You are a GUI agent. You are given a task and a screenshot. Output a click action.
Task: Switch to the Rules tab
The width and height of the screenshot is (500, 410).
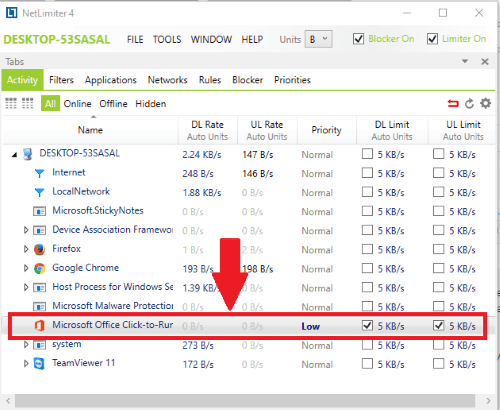click(210, 80)
